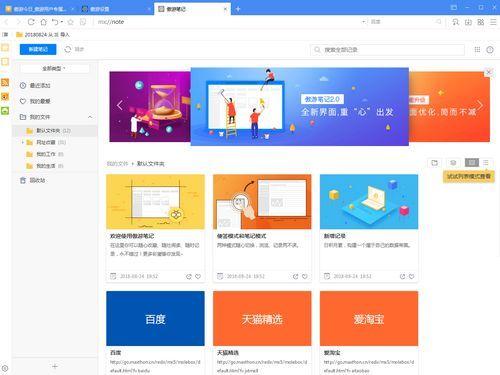Click share icon on the blue-cover note card

[x=402, y=276]
